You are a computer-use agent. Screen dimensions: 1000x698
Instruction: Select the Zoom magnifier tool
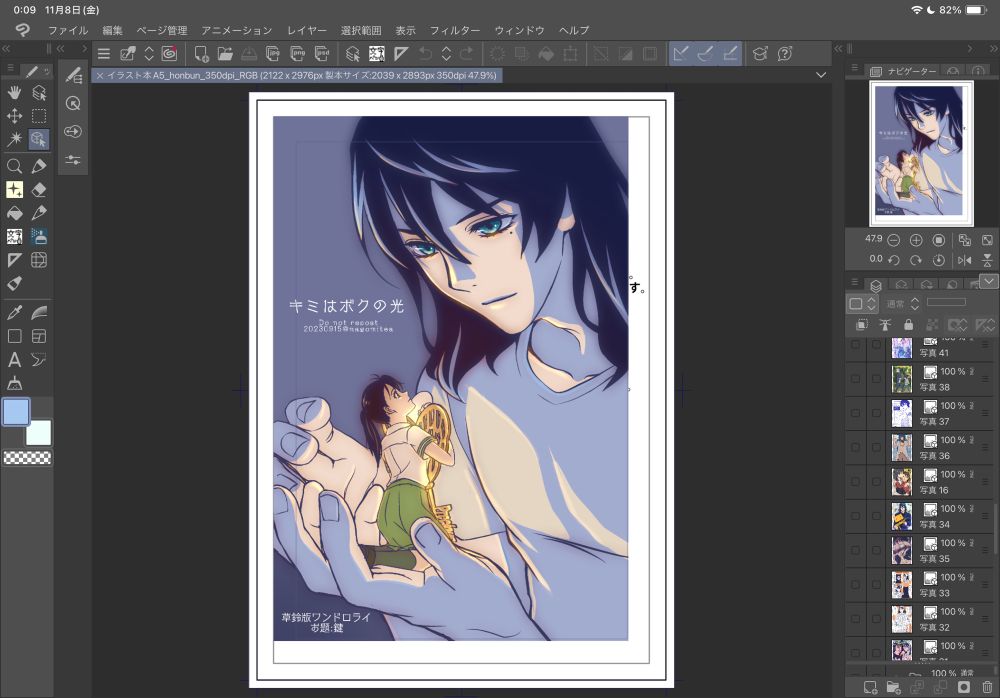(x=14, y=167)
